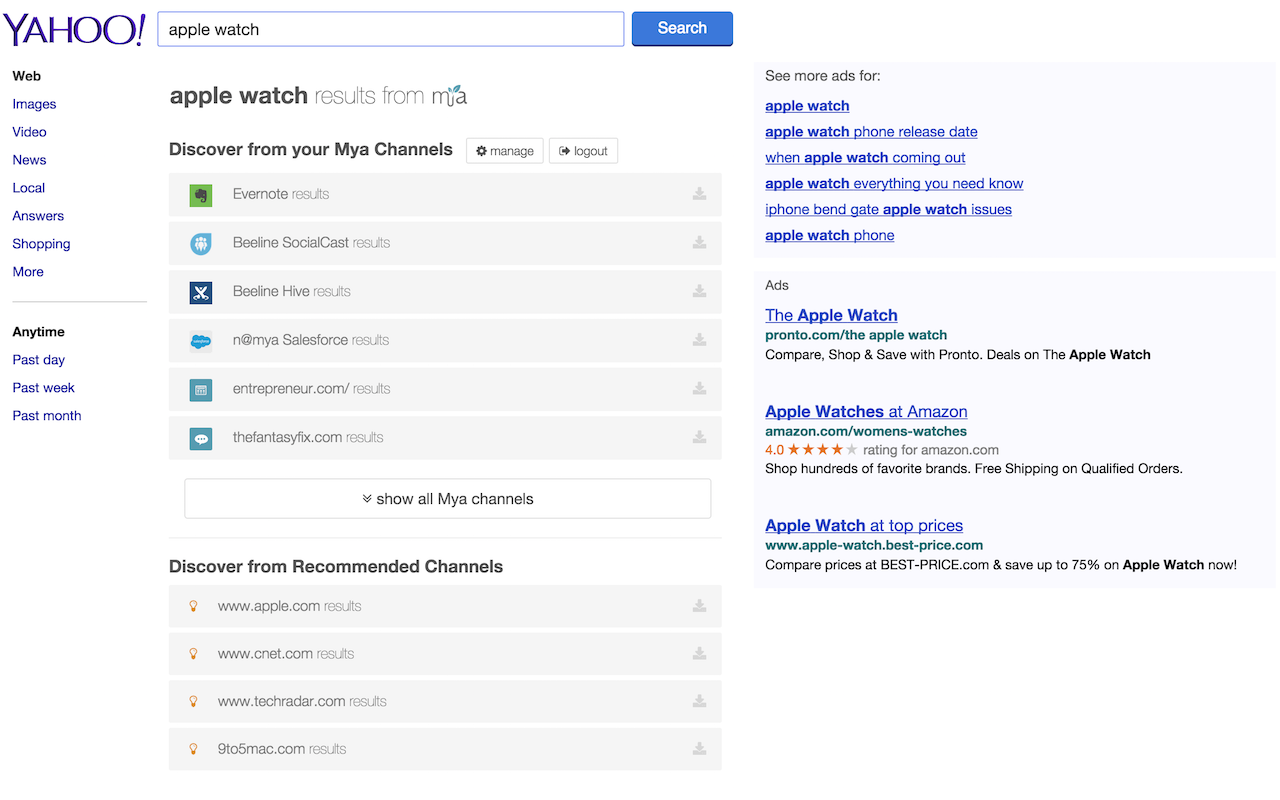This screenshot has width=1280, height=800.
Task: Open Shopping search category
Action: tap(41, 244)
